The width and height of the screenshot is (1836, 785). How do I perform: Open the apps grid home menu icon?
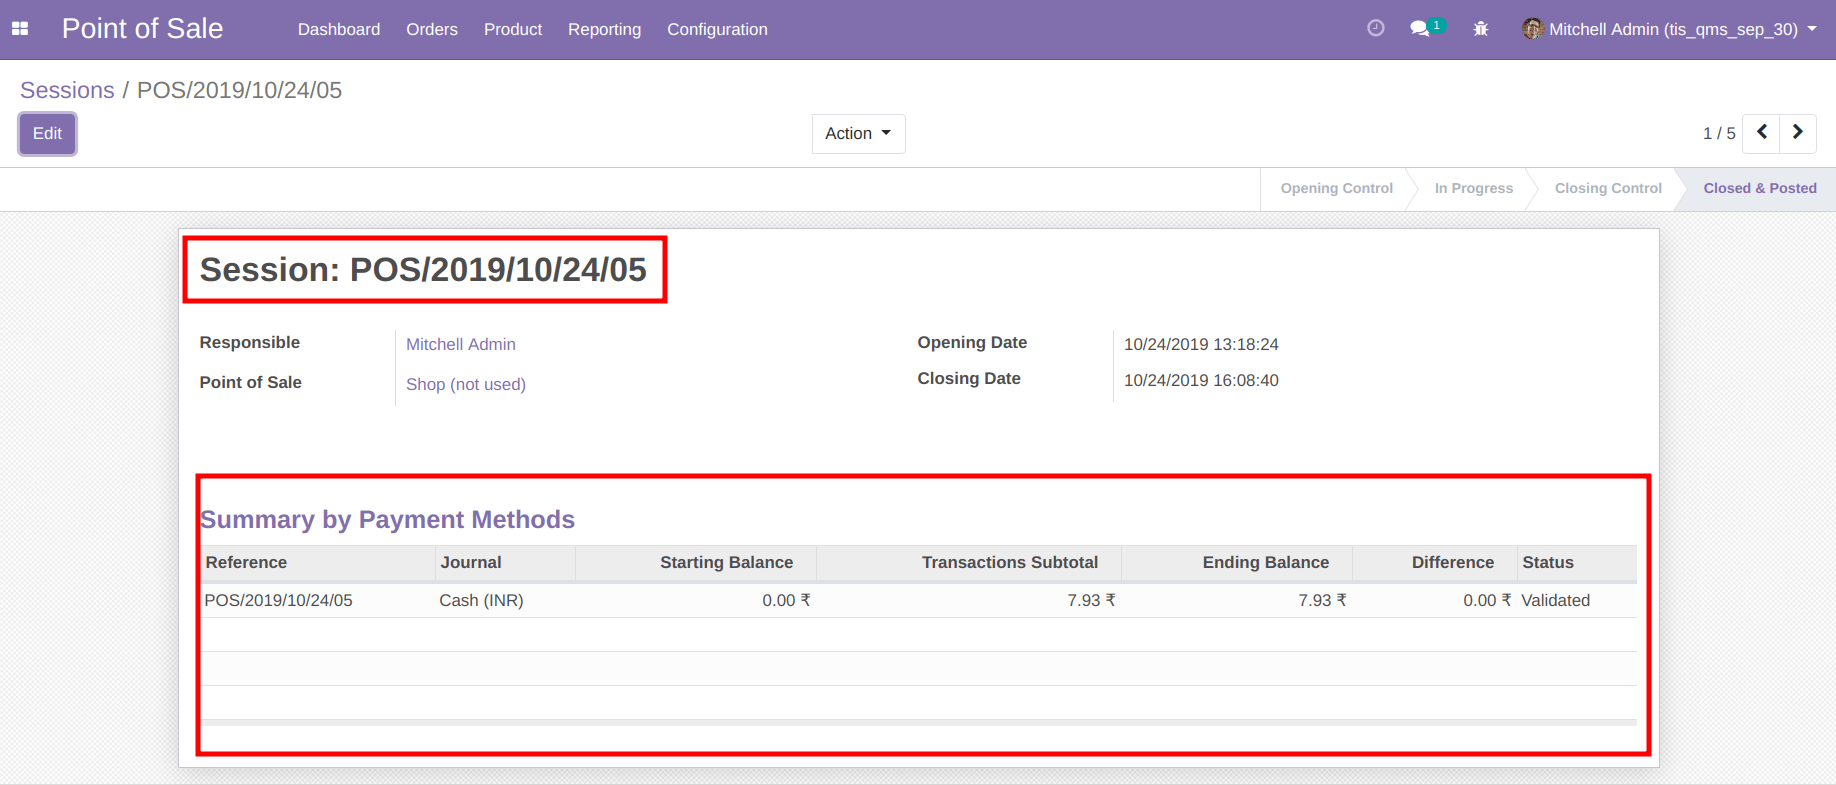(x=20, y=29)
